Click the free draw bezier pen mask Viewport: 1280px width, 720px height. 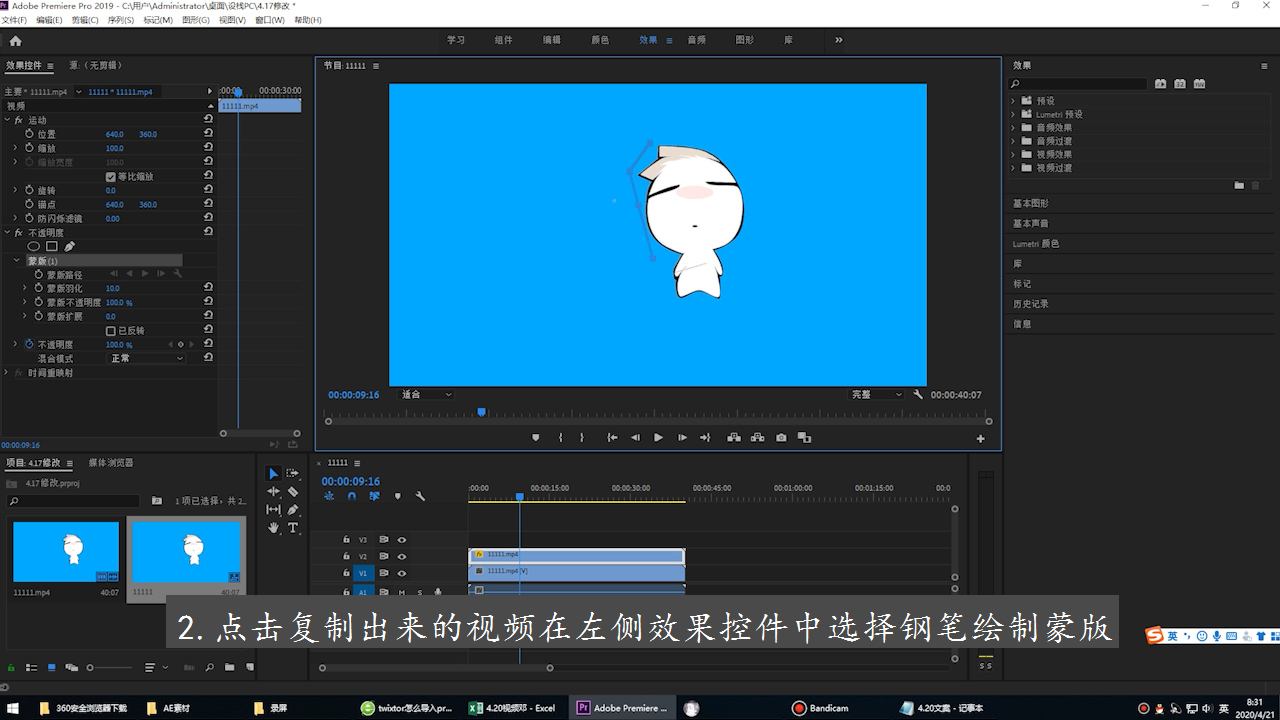point(69,246)
